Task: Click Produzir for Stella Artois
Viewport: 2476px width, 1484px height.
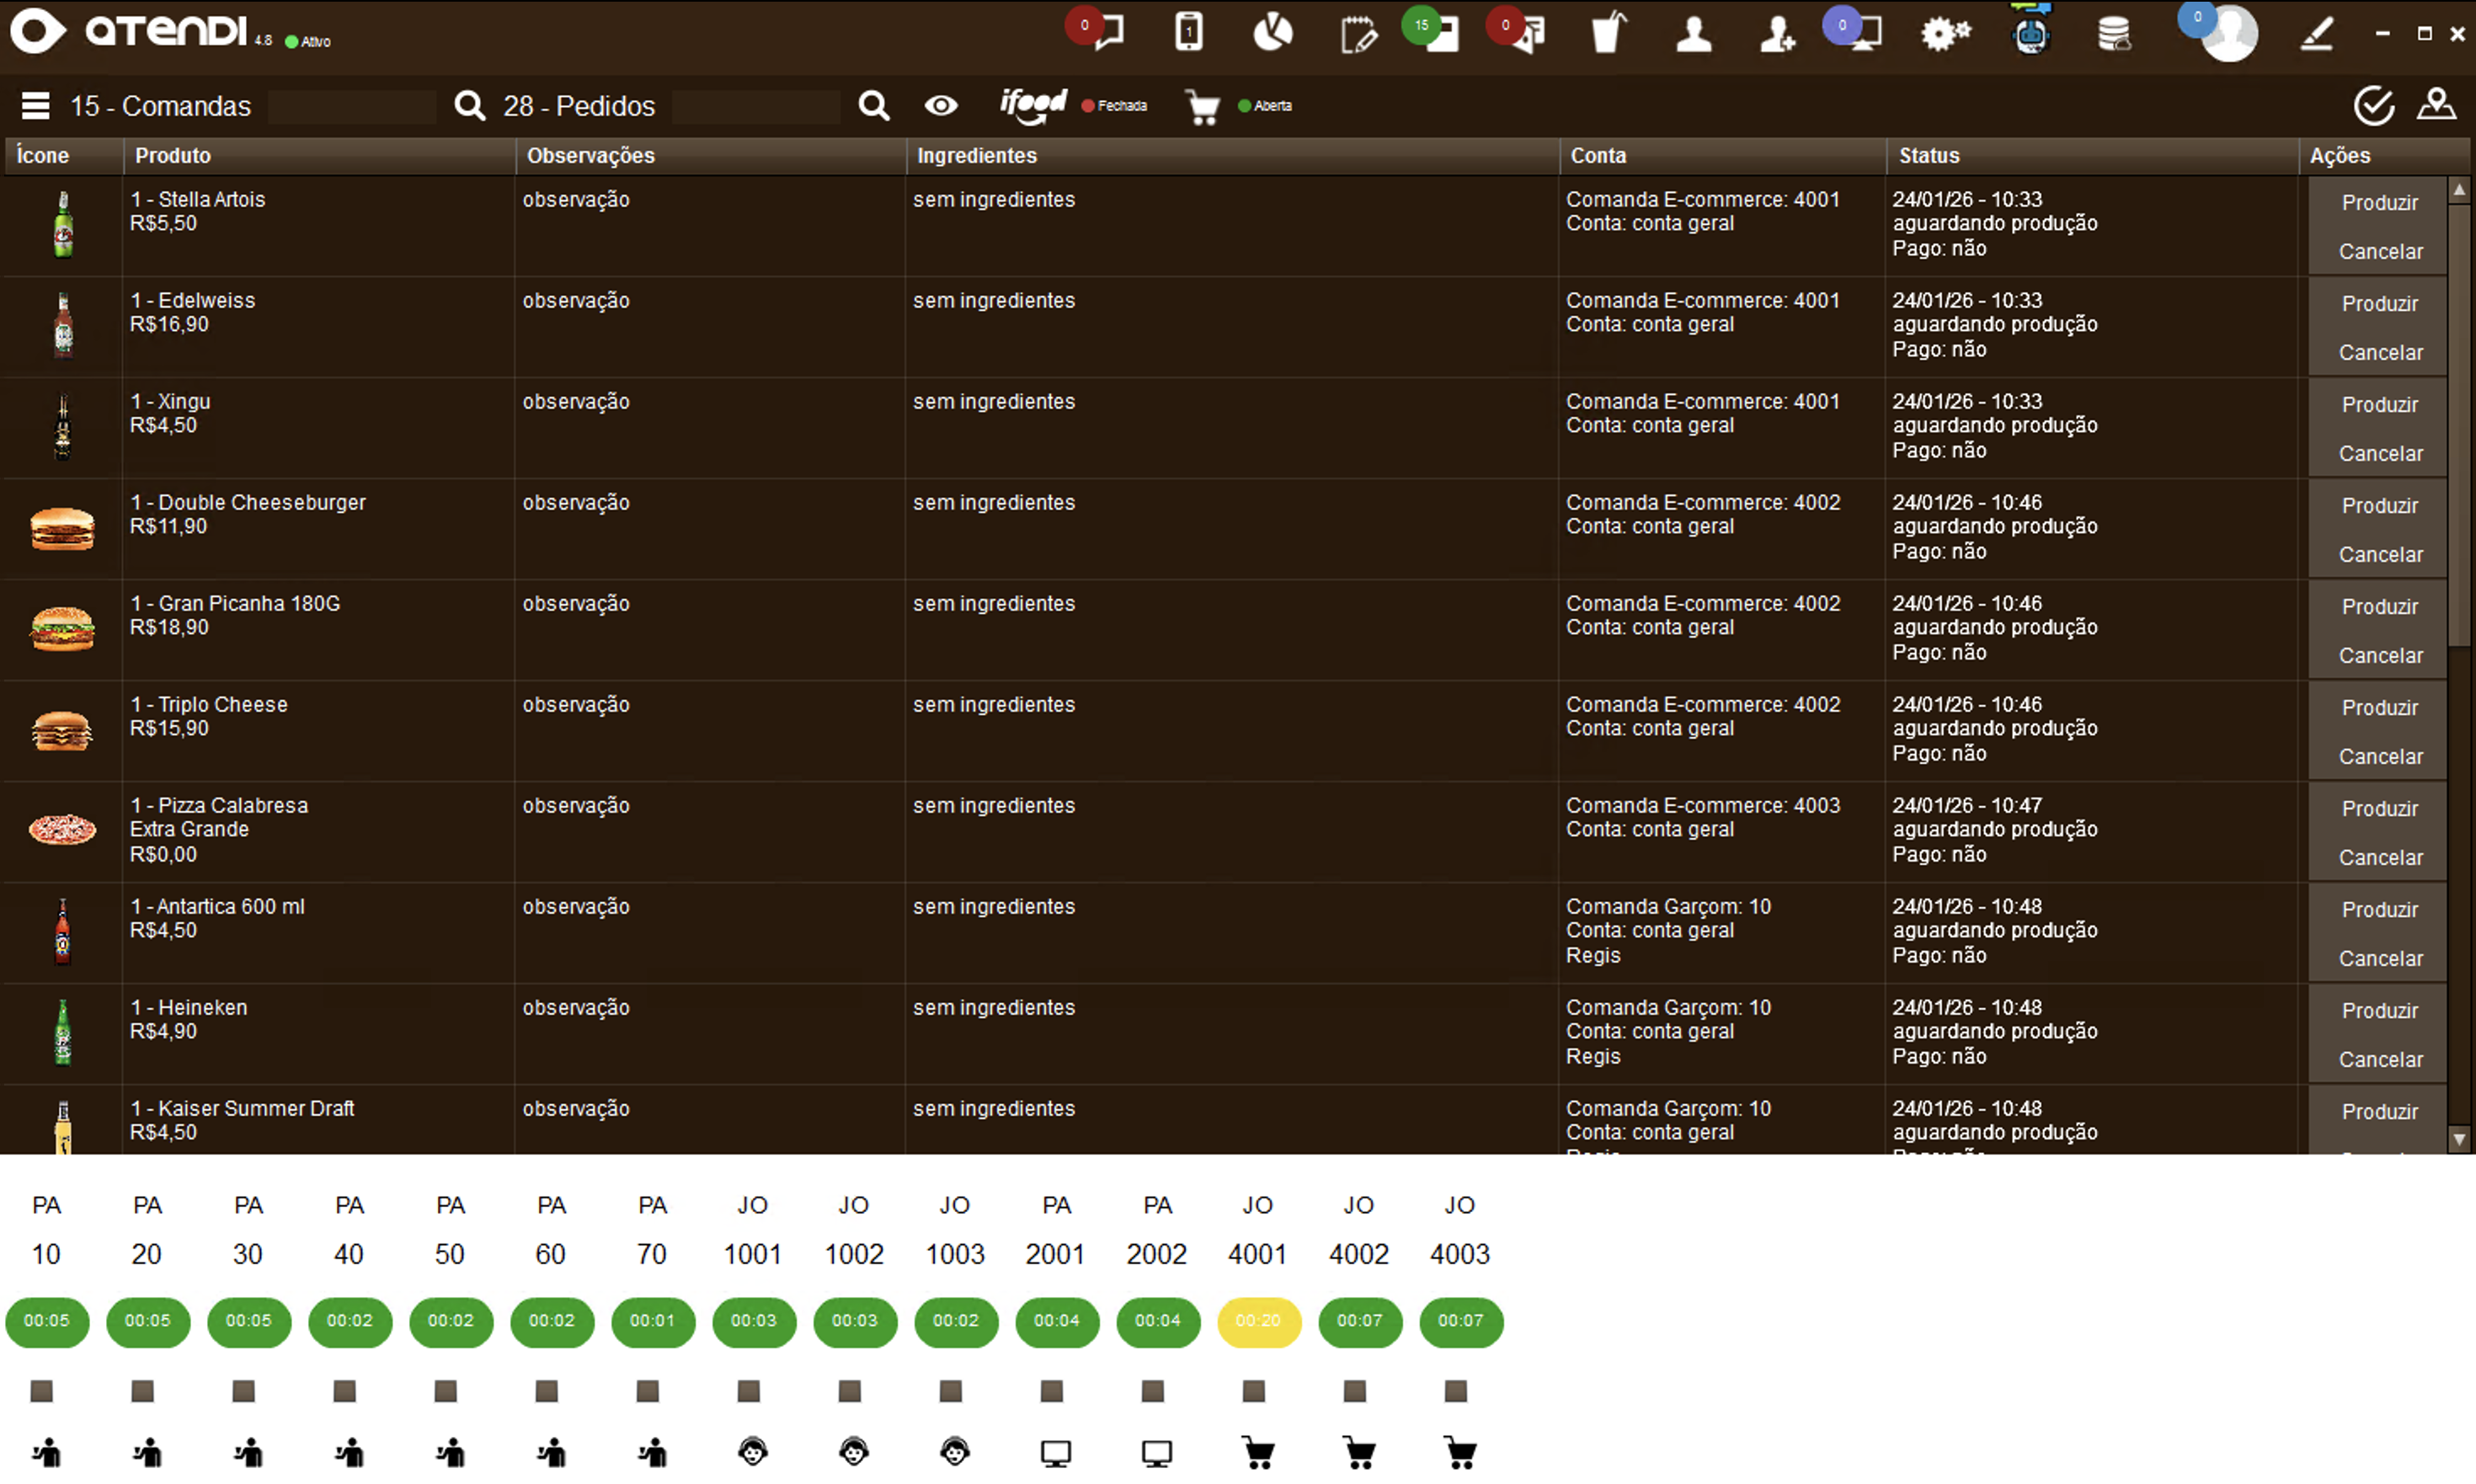Action: tap(2379, 202)
